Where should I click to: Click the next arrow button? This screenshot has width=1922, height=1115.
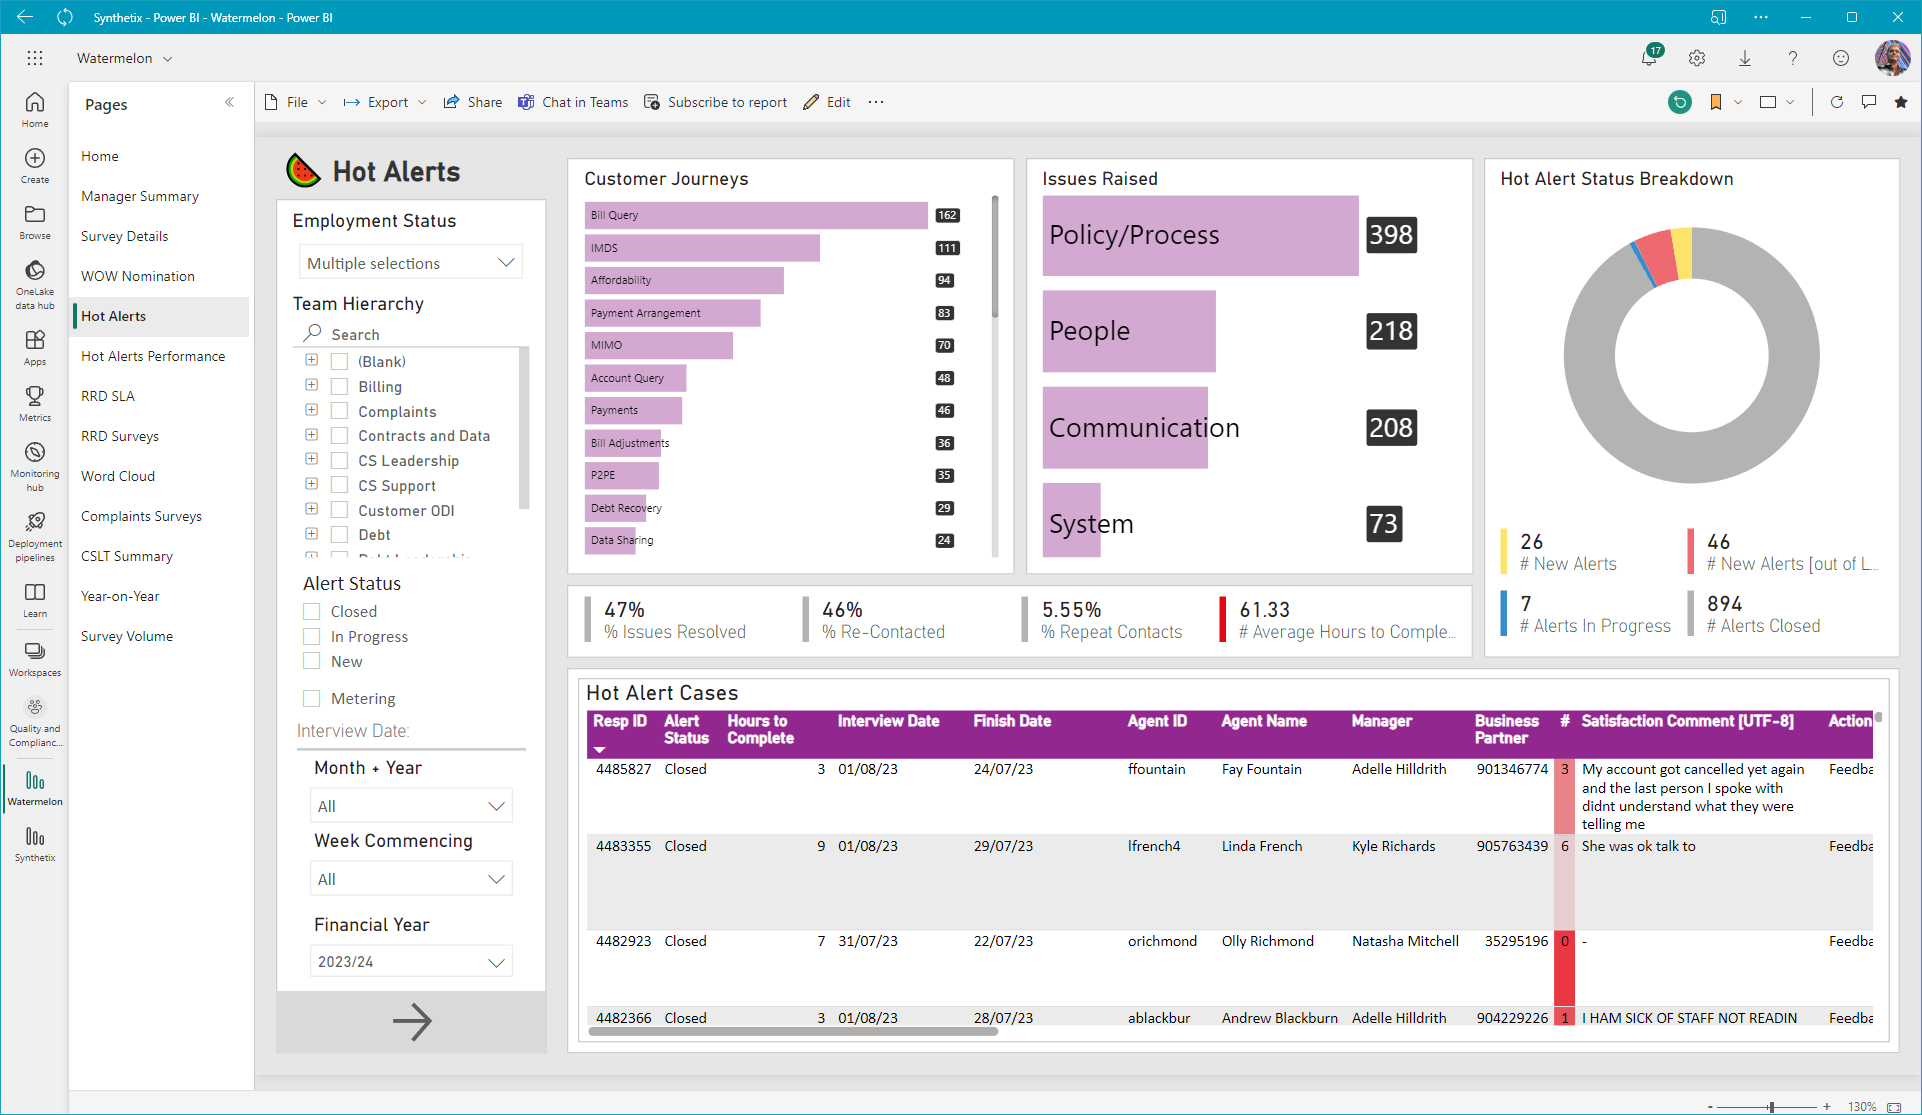click(x=411, y=1021)
